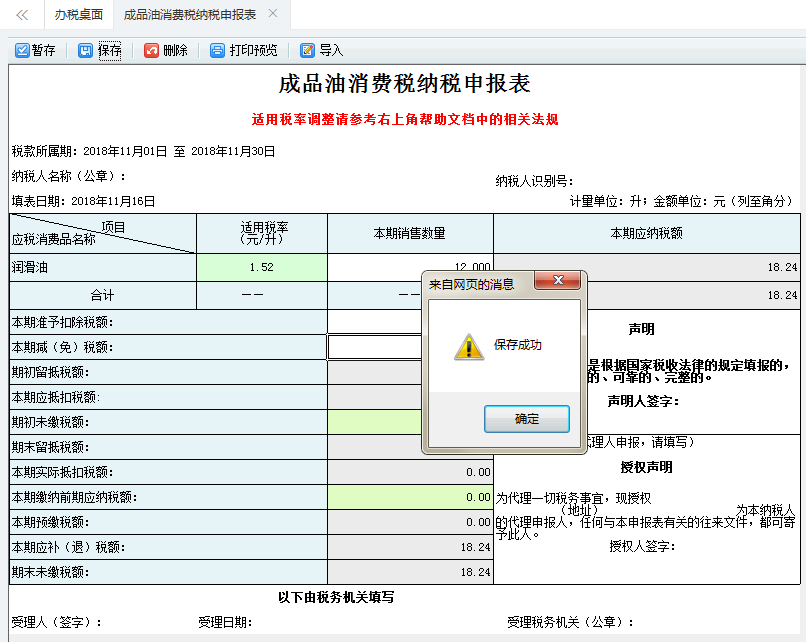This screenshot has width=806, height=642.
Task: Focus the 本期减（免）税额 input box
Action: [x=375, y=347]
